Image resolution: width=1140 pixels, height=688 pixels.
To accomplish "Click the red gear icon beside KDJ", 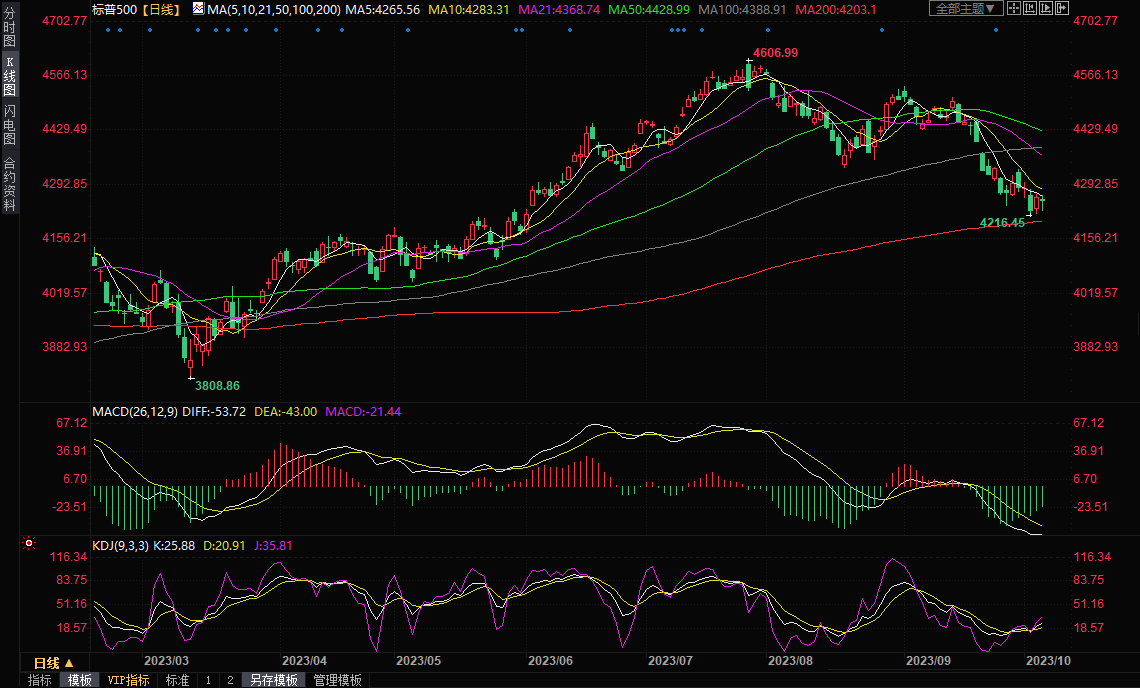I will click(29, 543).
